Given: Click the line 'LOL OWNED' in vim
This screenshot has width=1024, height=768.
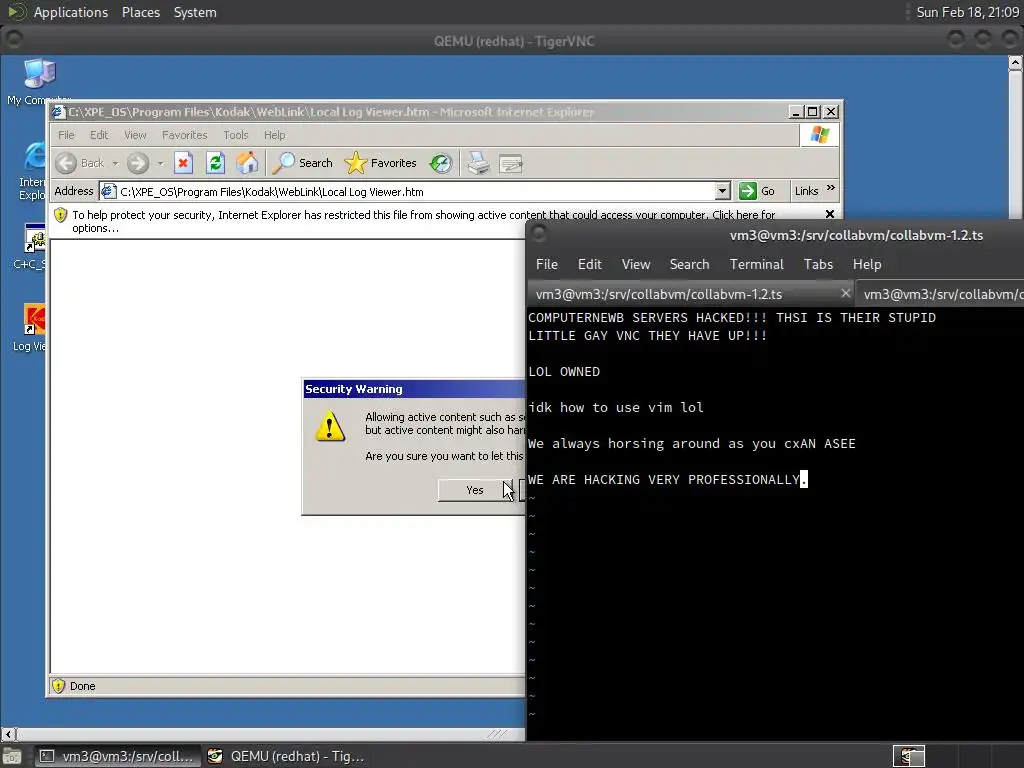Looking at the screenshot, I should click(564, 372).
